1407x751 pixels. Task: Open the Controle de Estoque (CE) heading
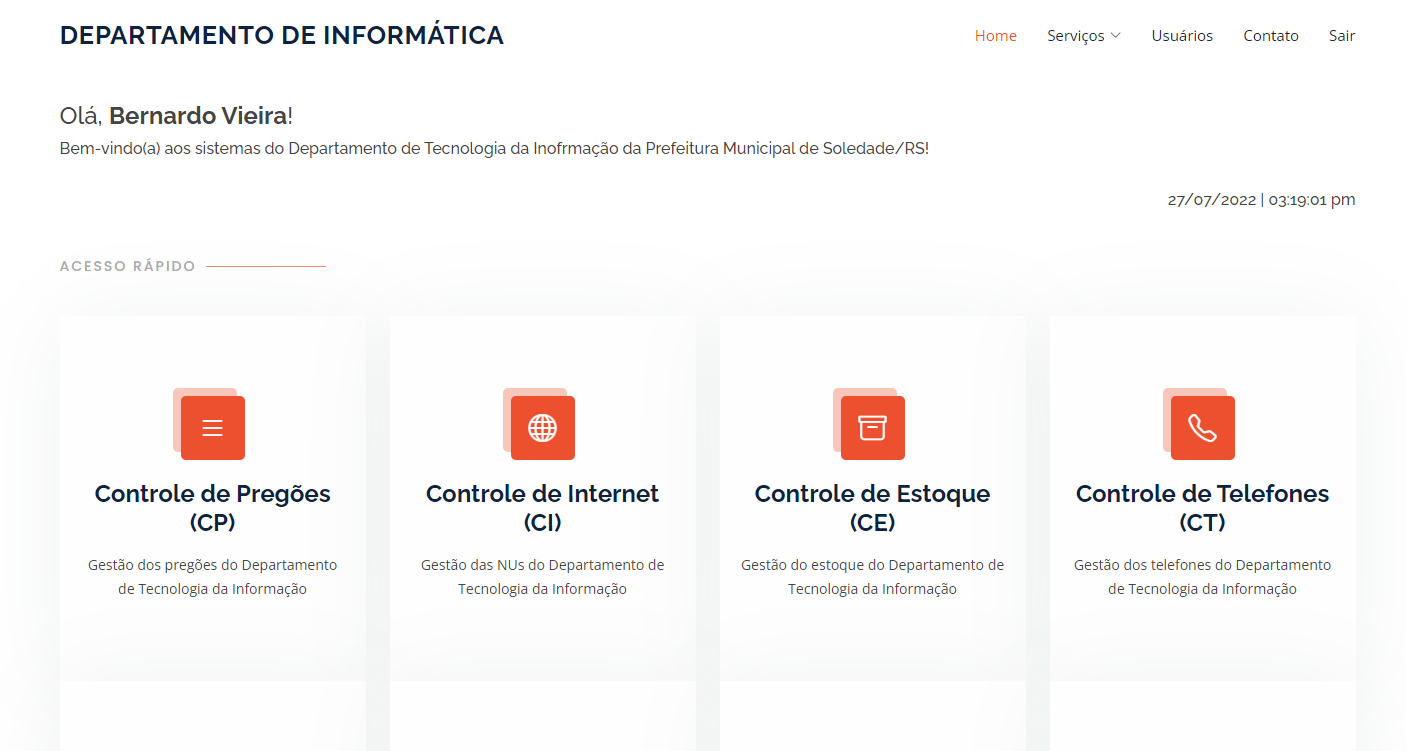(x=872, y=507)
